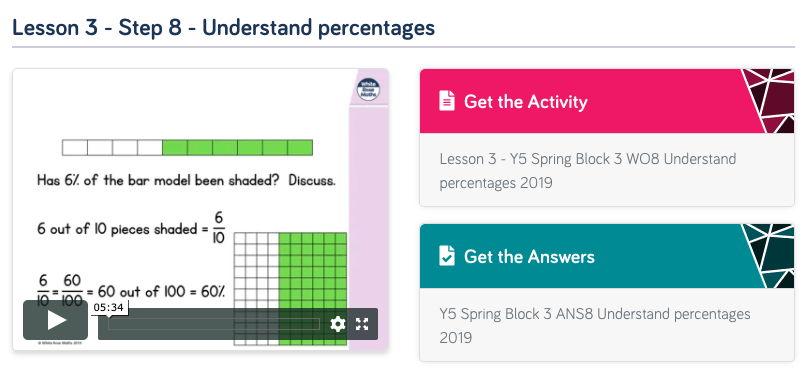Click geometric pattern on Answers banner
812x383 pixels.
point(768,256)
